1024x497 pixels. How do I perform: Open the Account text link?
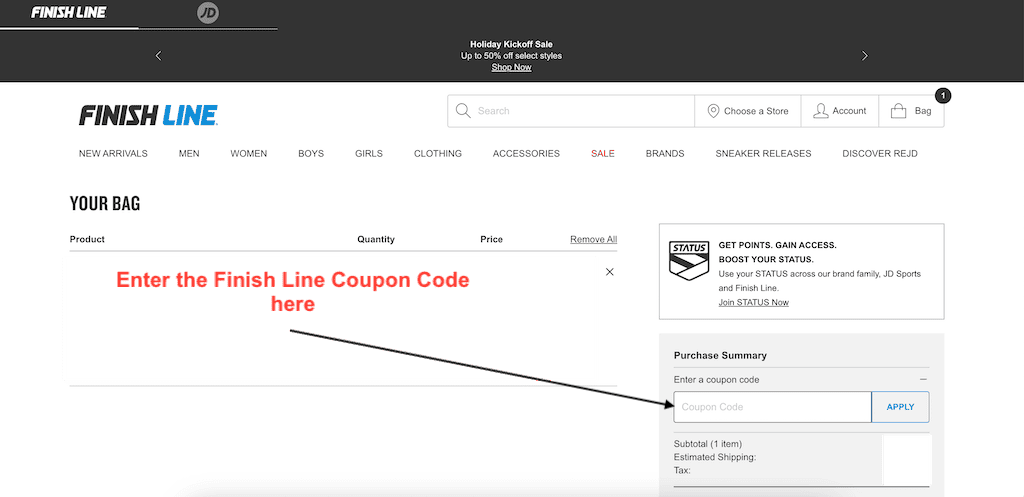(x=849, y=111)
